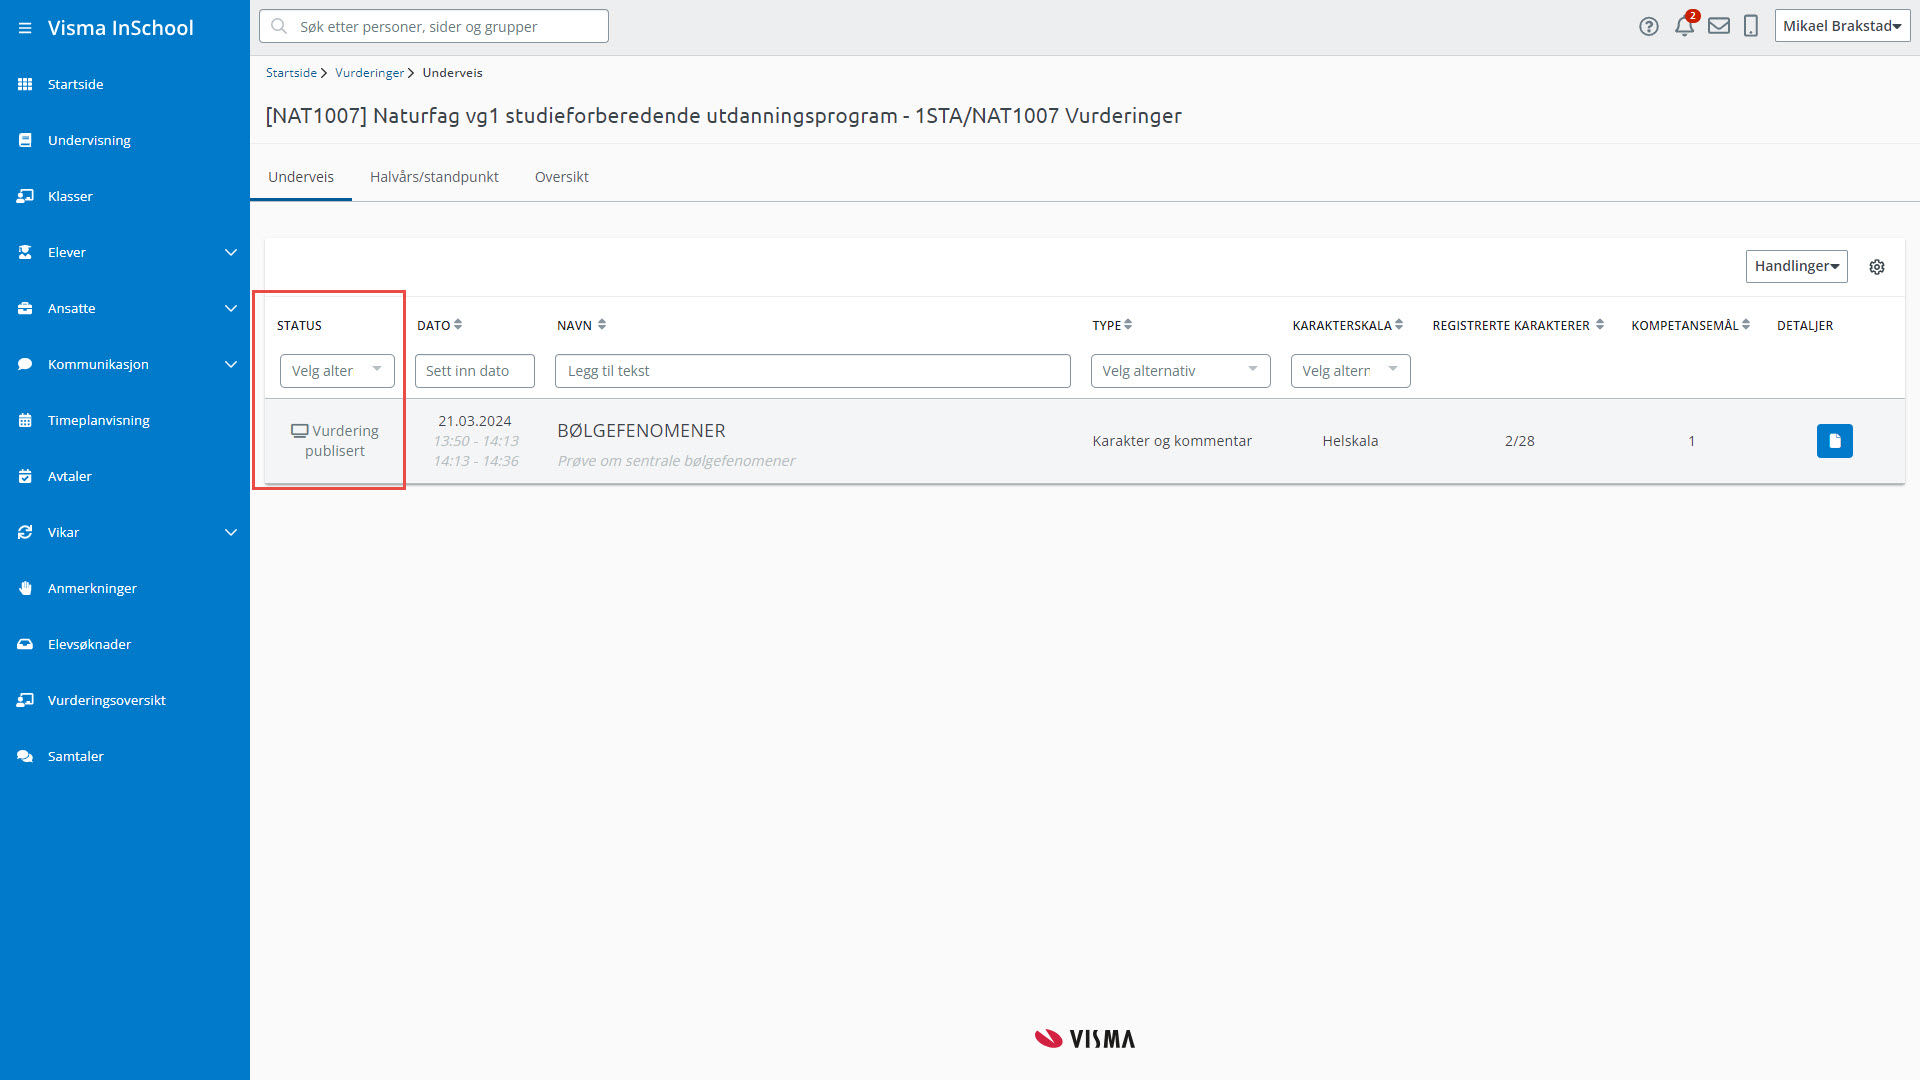Click the Elevsøknader inbox icon
Viewport: 1920px width, 1080px height.
[25, 644]
